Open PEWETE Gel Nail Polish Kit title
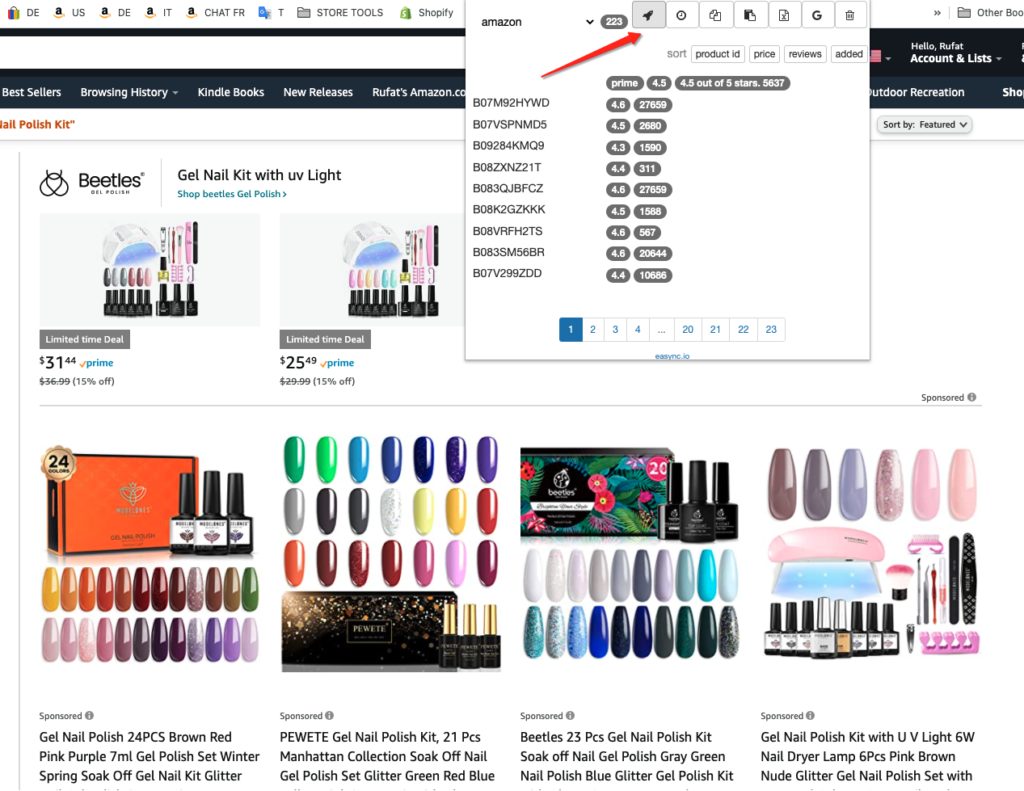The image size is (1024, 791). tap(387, 756)
